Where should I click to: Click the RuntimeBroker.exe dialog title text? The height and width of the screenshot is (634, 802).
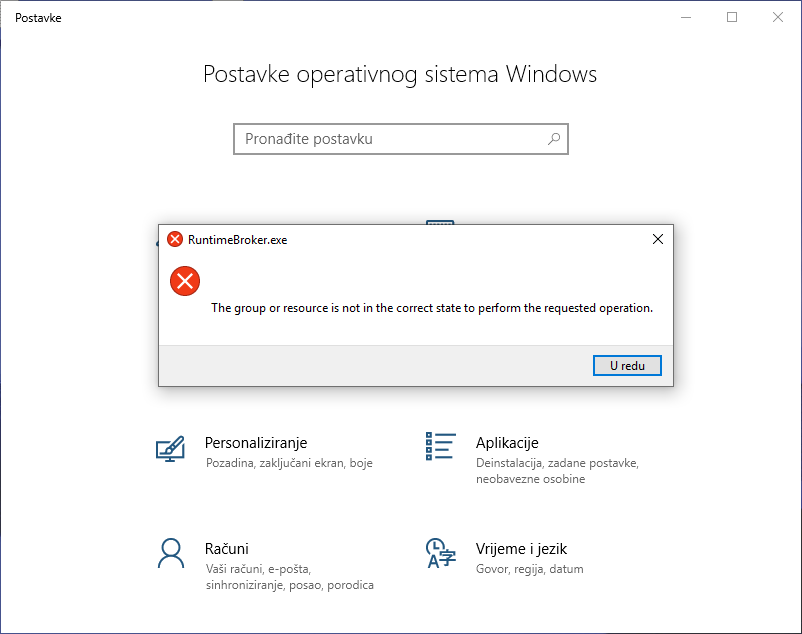[236, 240]
